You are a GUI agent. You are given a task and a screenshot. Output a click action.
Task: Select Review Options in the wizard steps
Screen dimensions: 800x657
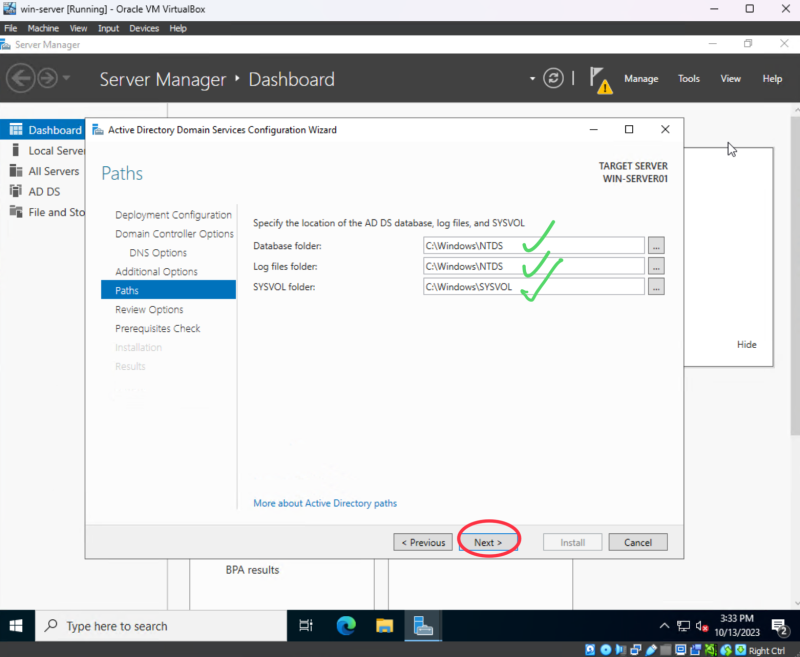pyautogui.click(x=149, y=310)
